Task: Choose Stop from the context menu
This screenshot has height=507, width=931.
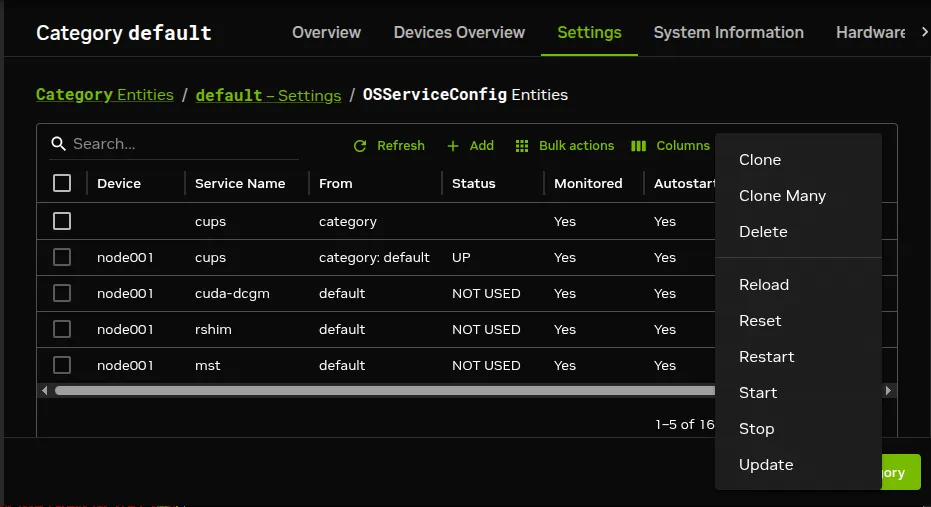Action: pyautogui.click(x=798, y=429)
